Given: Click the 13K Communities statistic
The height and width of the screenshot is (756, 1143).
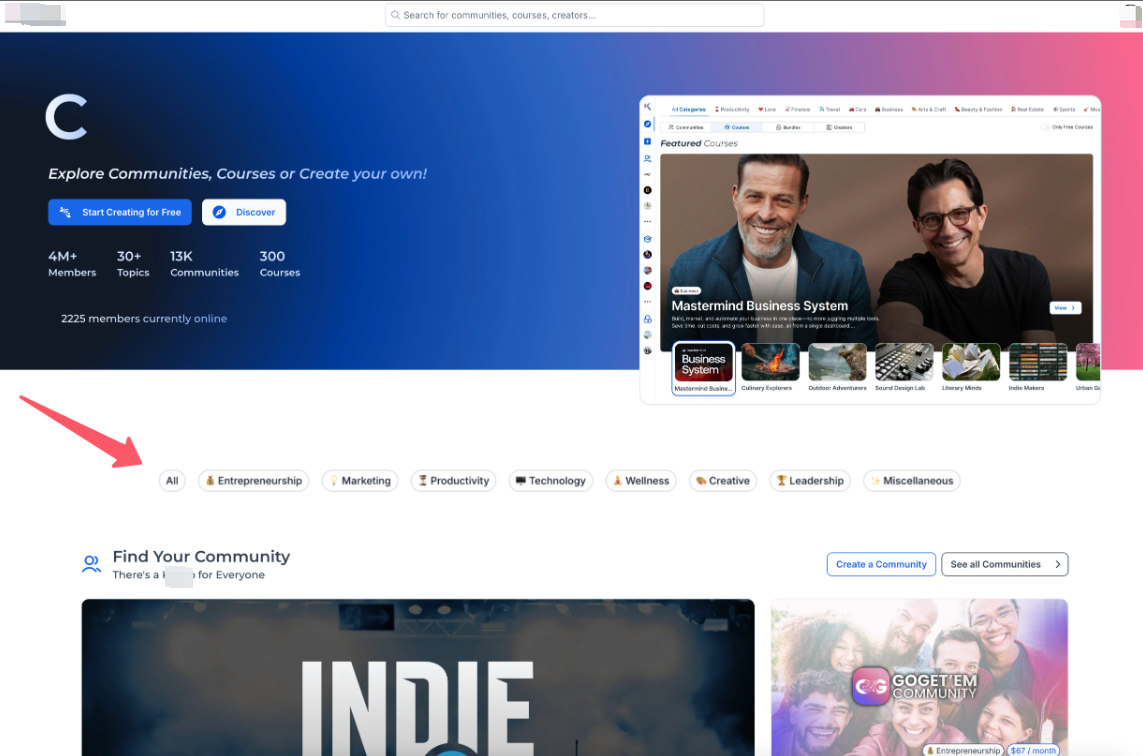Looking at the screenshot, I should pyautogui.click(x=204, y=263).
